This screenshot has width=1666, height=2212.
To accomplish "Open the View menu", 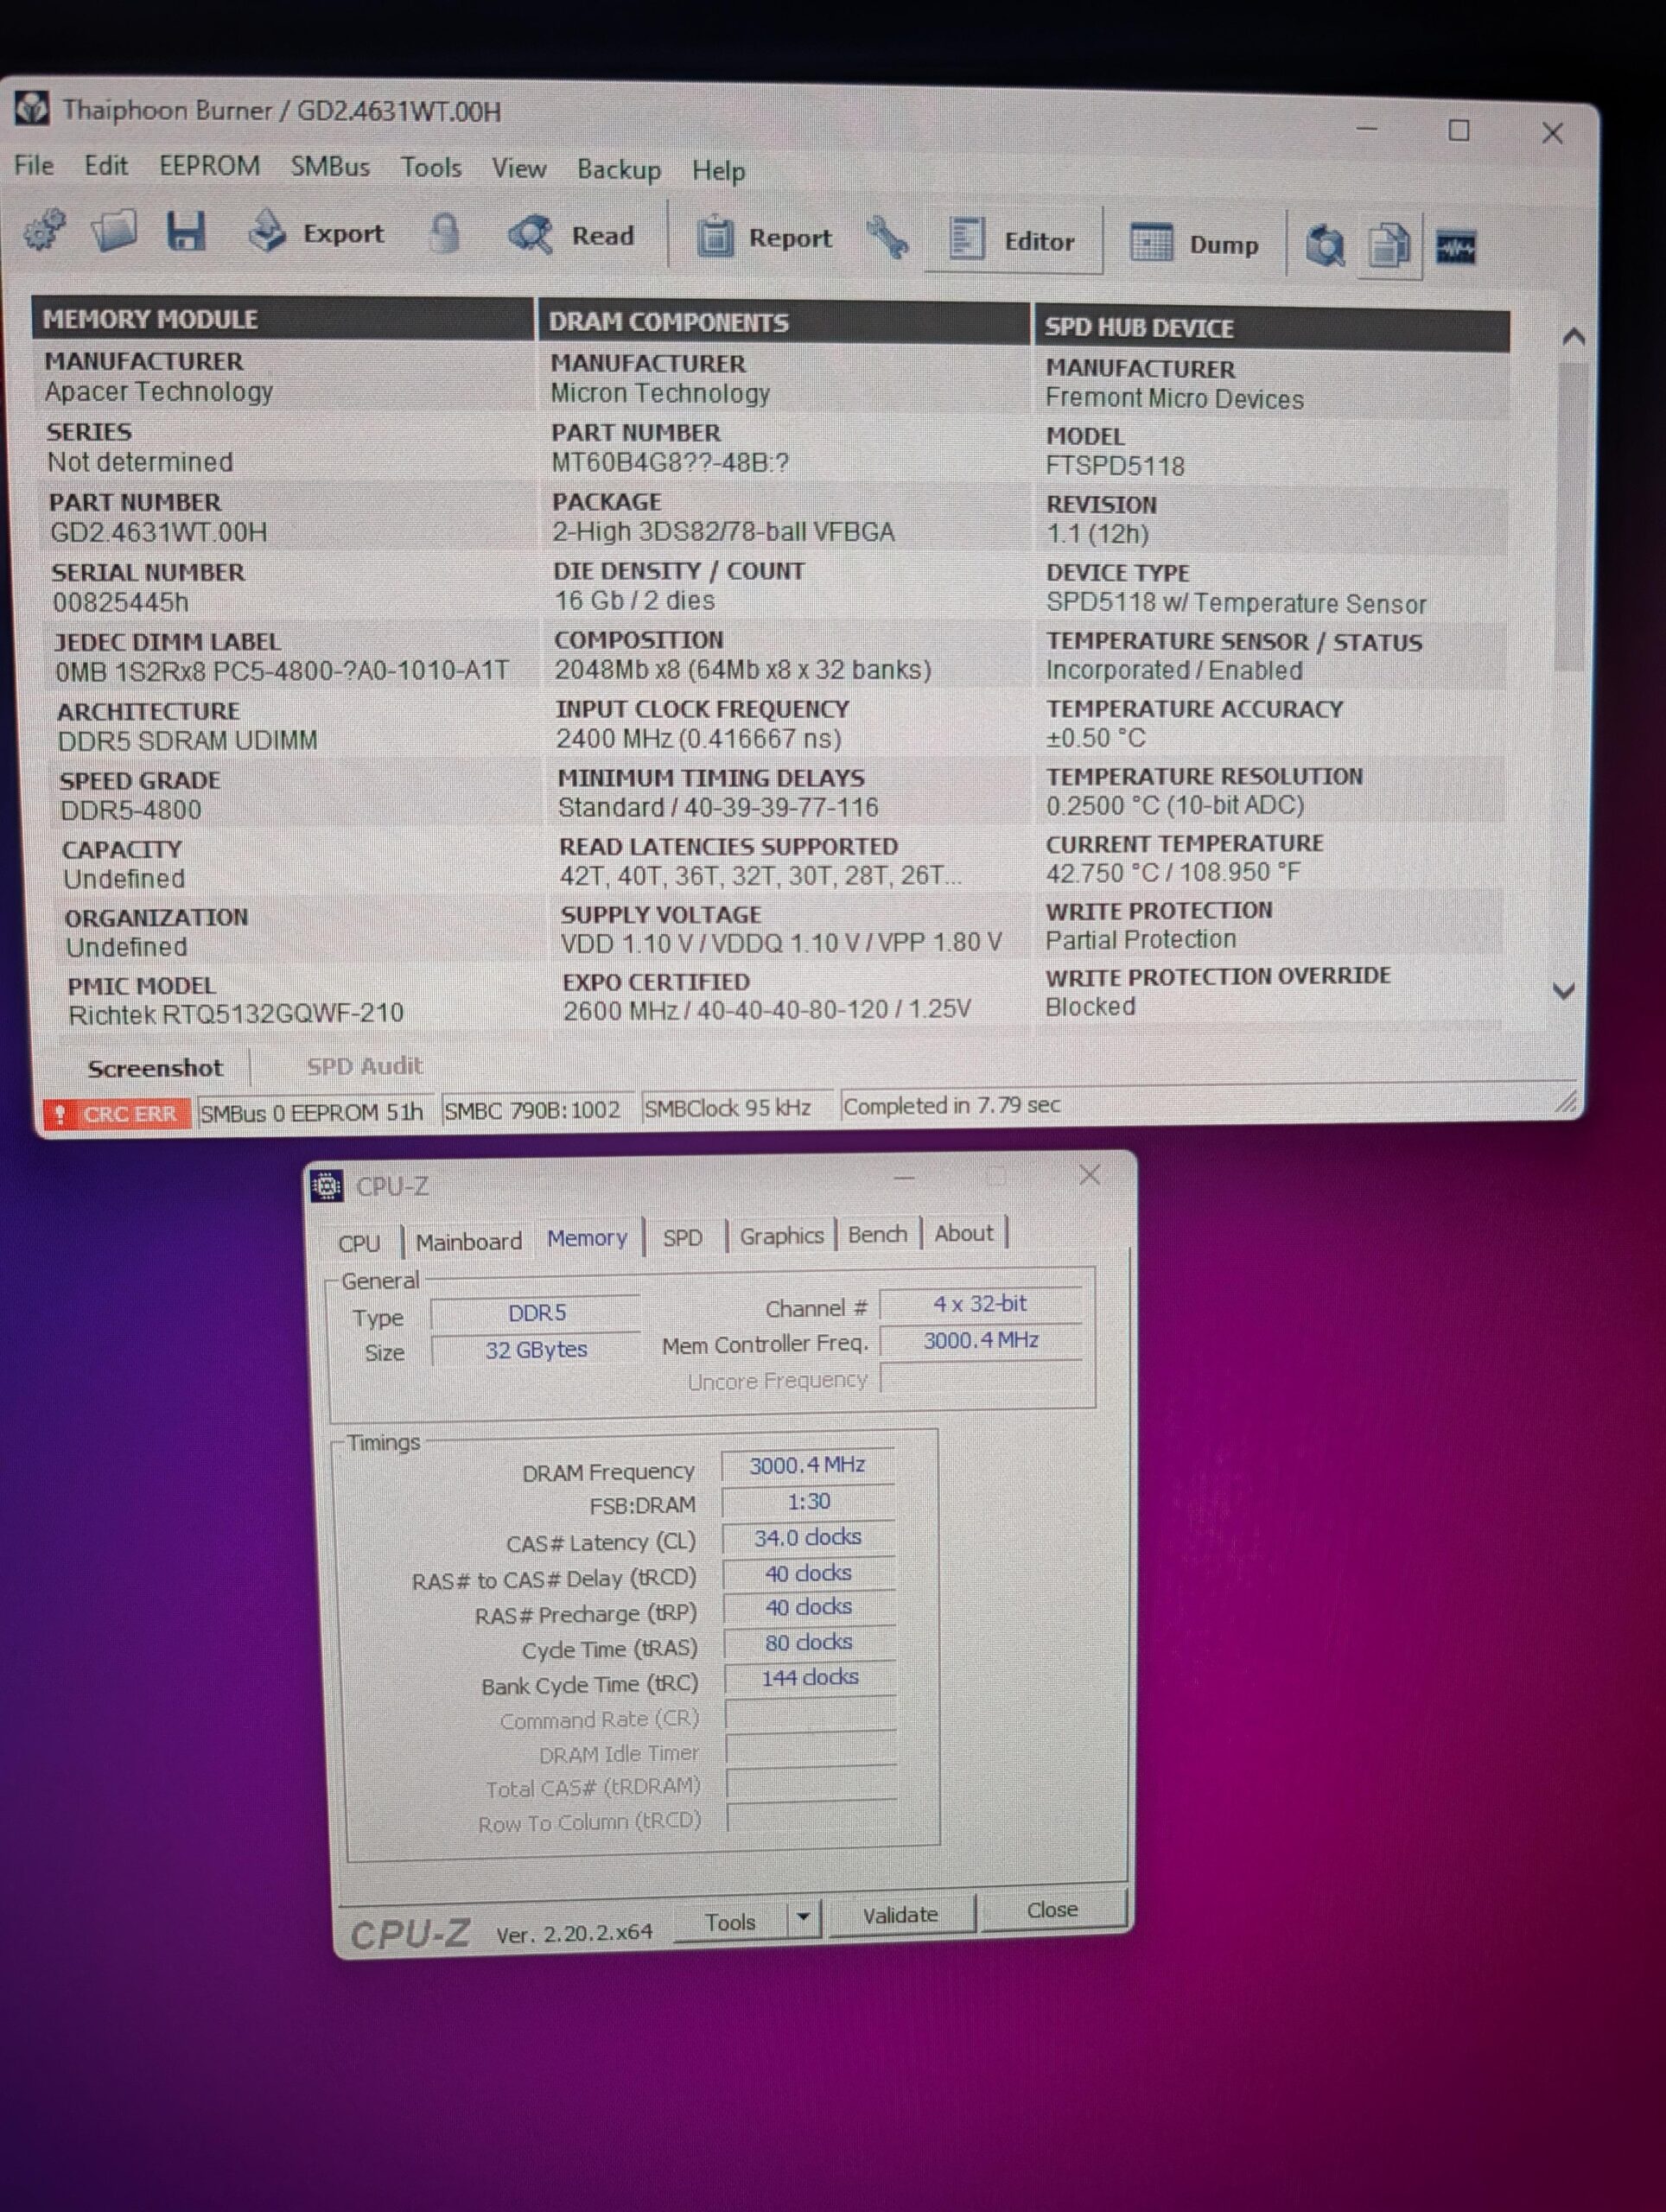I will [x=519, y=169].
